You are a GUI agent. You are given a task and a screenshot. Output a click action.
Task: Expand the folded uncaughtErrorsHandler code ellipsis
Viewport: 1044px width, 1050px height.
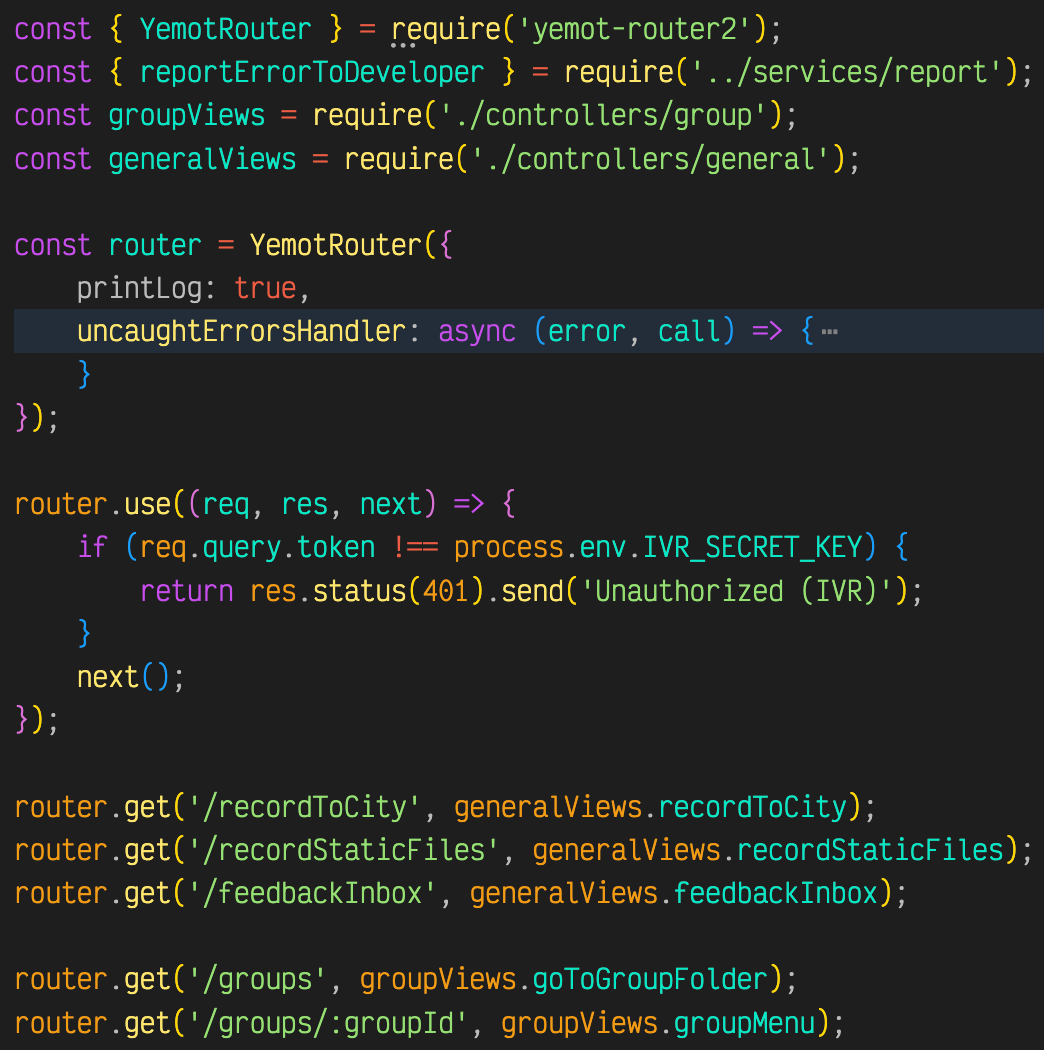tap(828, 332)
